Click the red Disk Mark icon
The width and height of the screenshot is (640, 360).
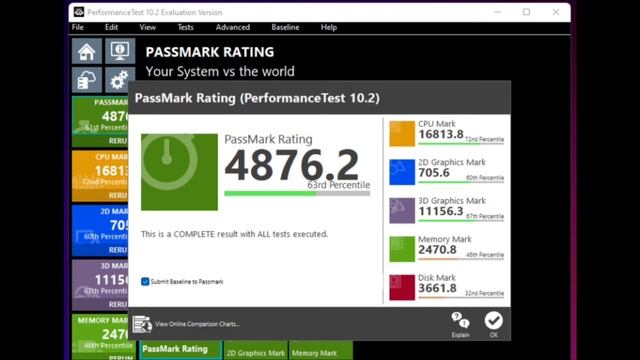point(402,287)
